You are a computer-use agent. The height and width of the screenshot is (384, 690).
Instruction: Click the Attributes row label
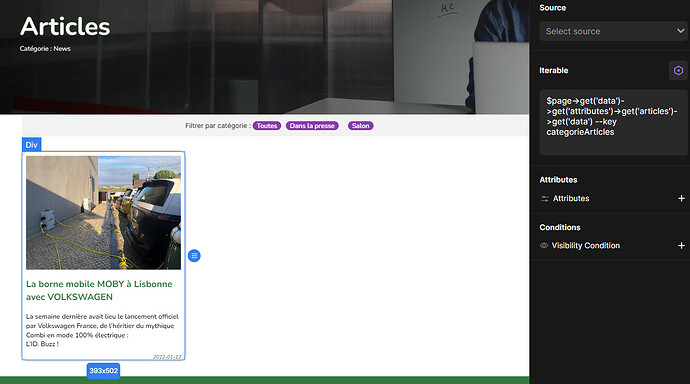(571, 198)
